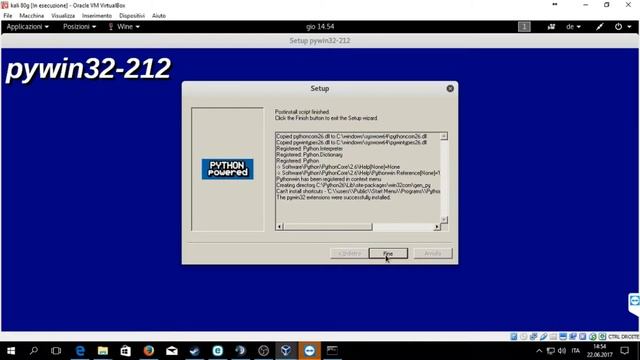Click left arrow of log horizontal scrollbar

point(280,227)
